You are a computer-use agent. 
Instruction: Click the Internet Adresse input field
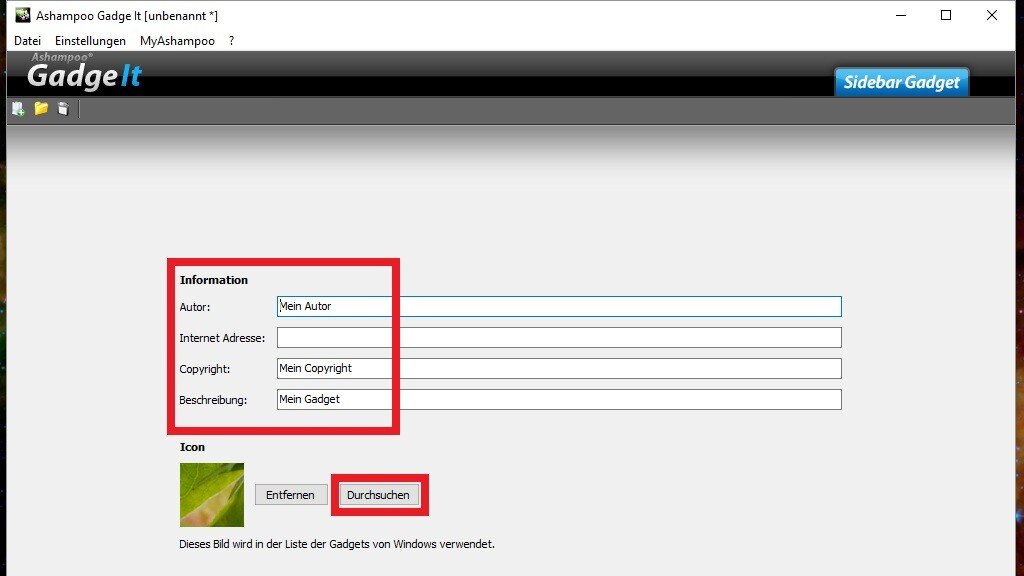tap(560, 337)
